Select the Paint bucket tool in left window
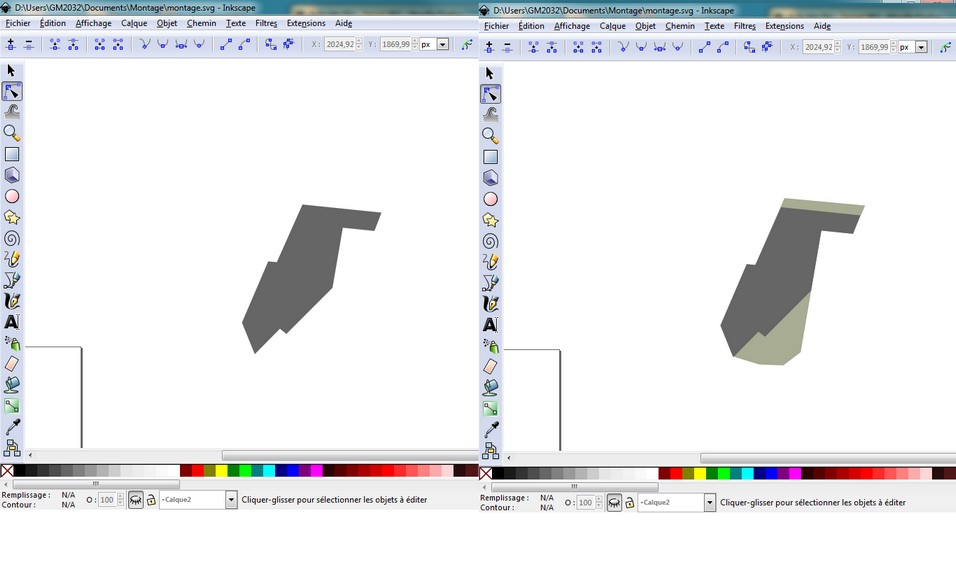This screenshot has height=565, width=956. (x=12, y=385)
